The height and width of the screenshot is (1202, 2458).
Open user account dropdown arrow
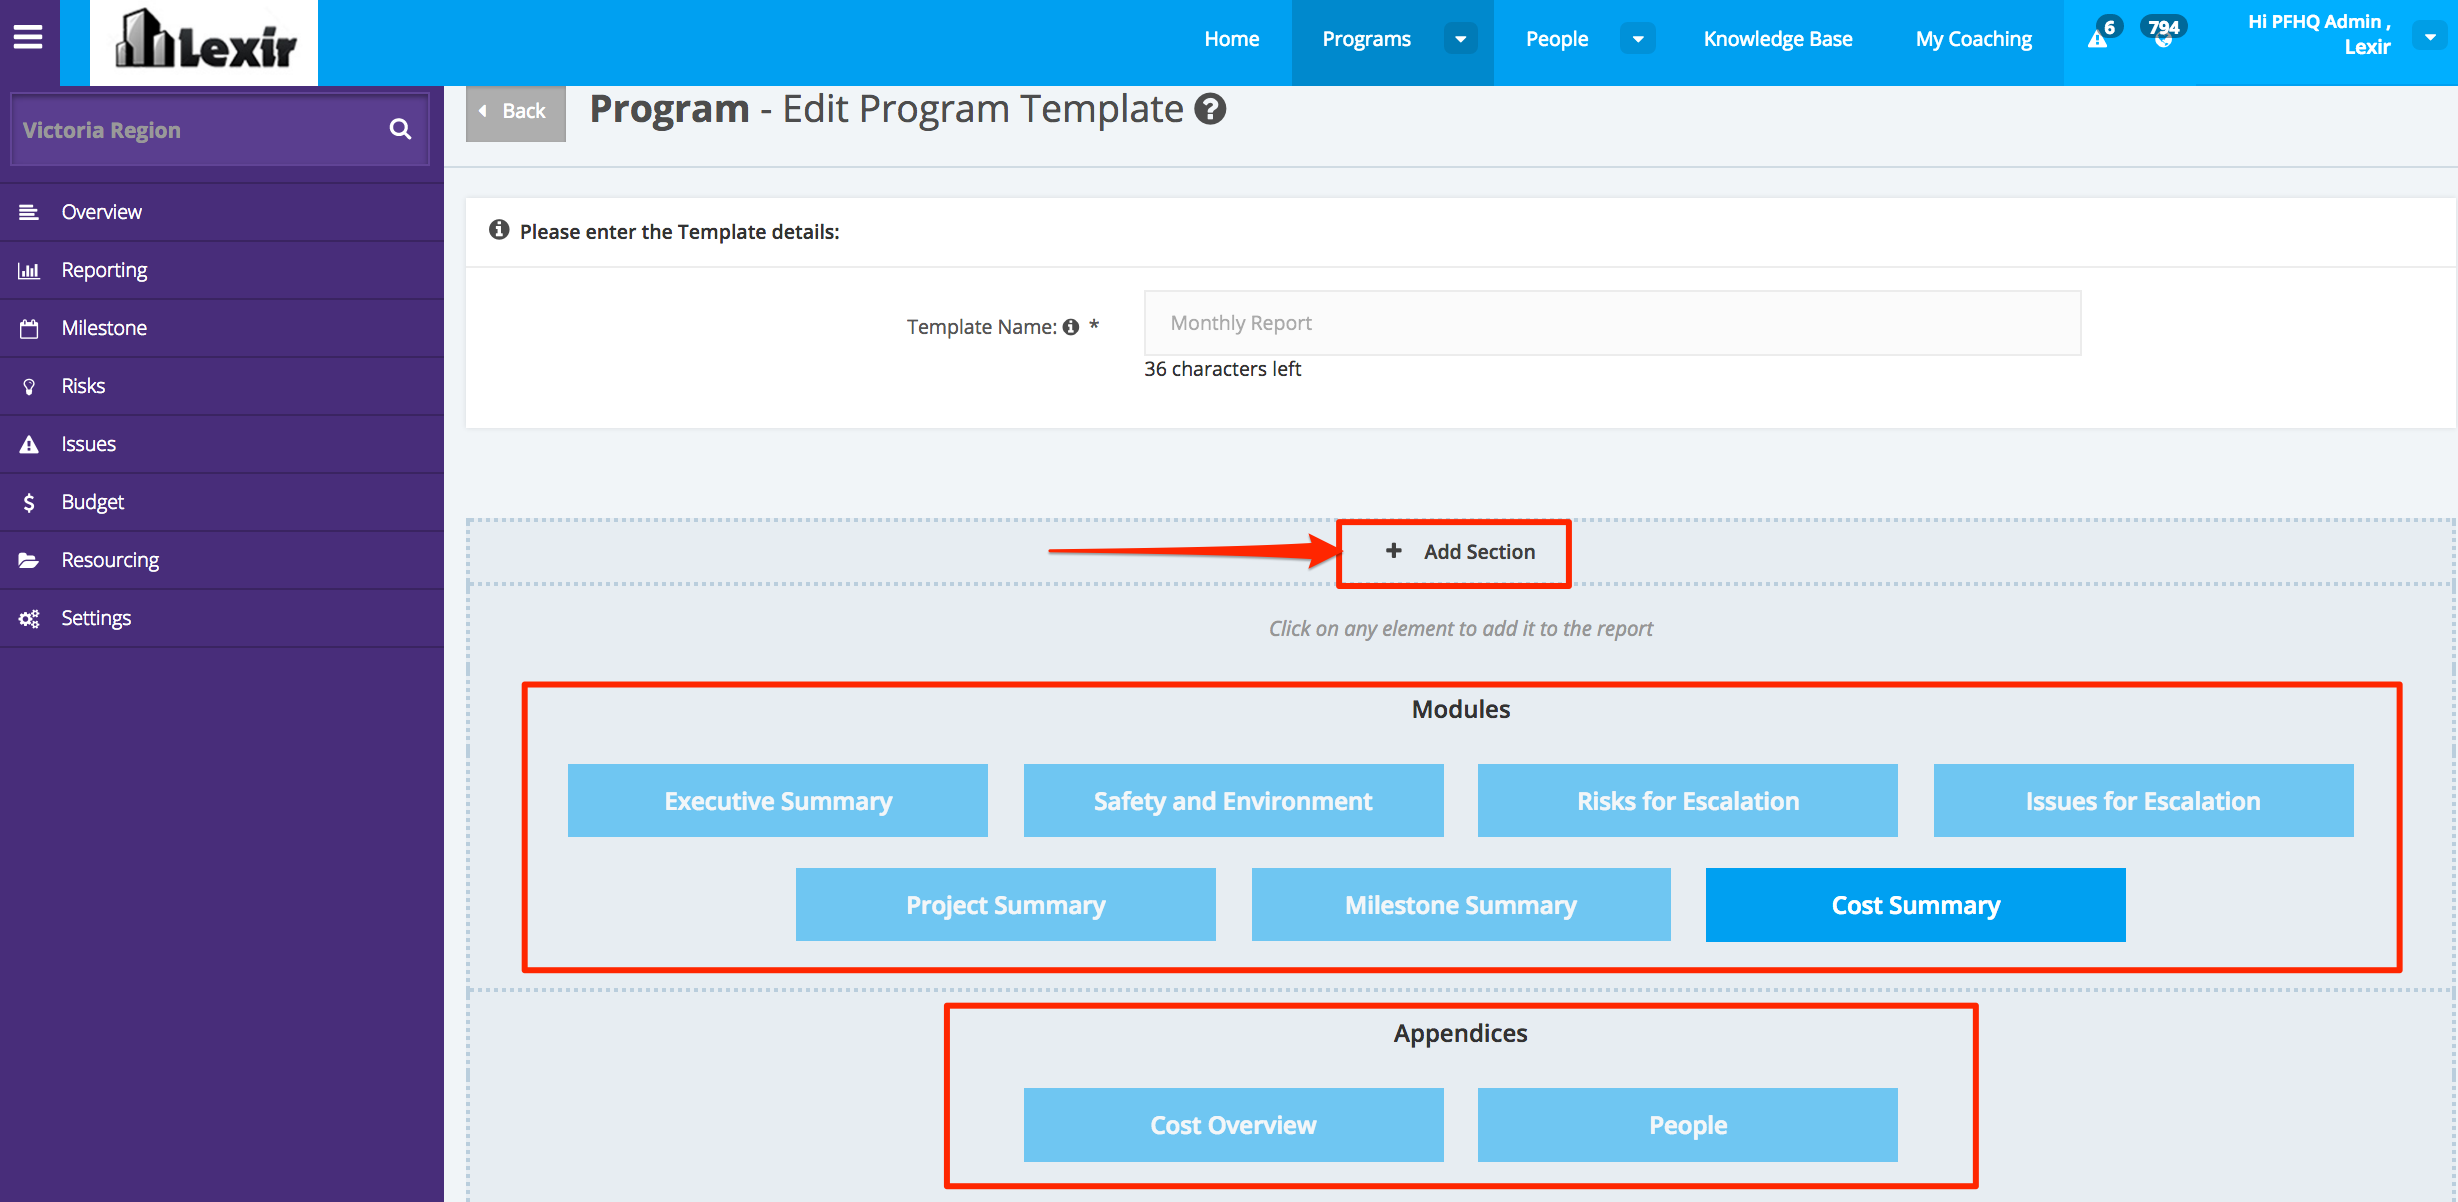point(2431,37)
